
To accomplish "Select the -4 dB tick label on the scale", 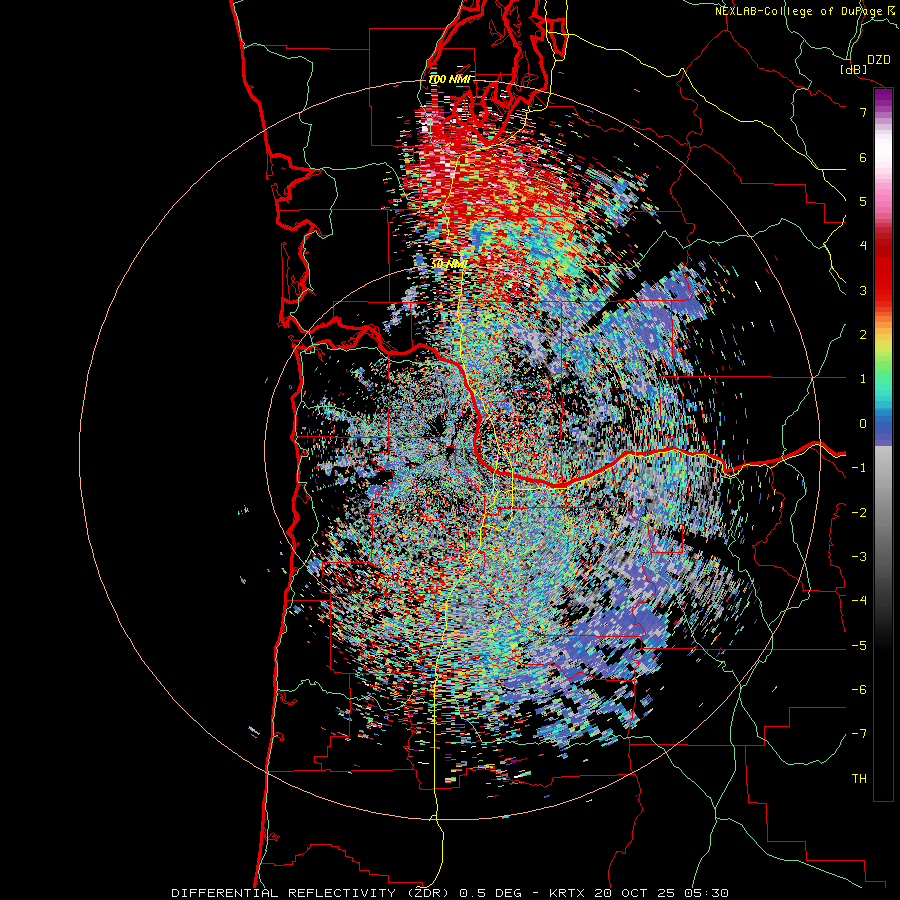I will [859, 600].
